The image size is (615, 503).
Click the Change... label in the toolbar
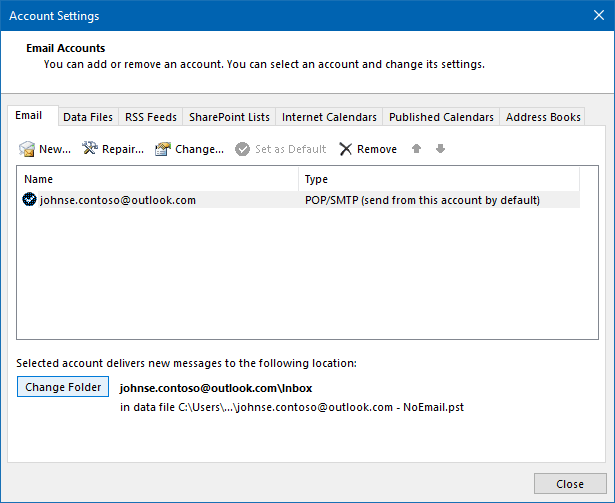(x=199, y=149)
